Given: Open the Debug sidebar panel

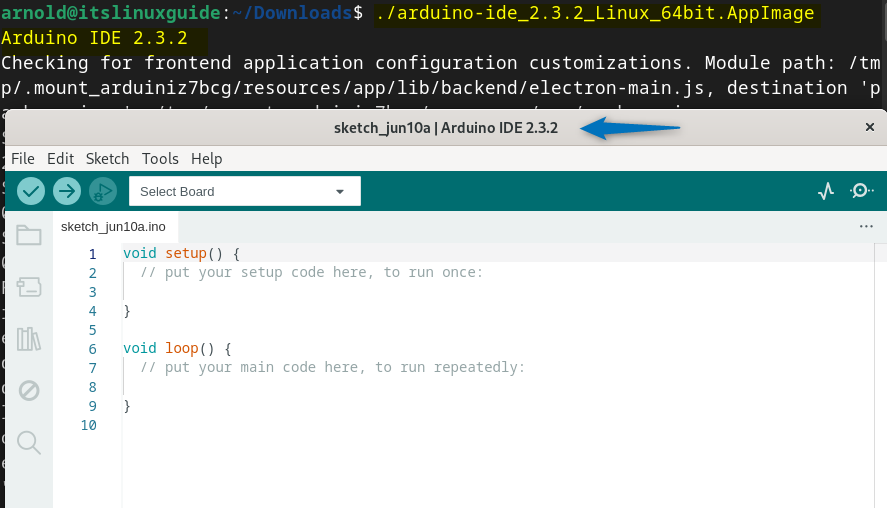Looking at the screenshot, I should [x=29, y=390].
